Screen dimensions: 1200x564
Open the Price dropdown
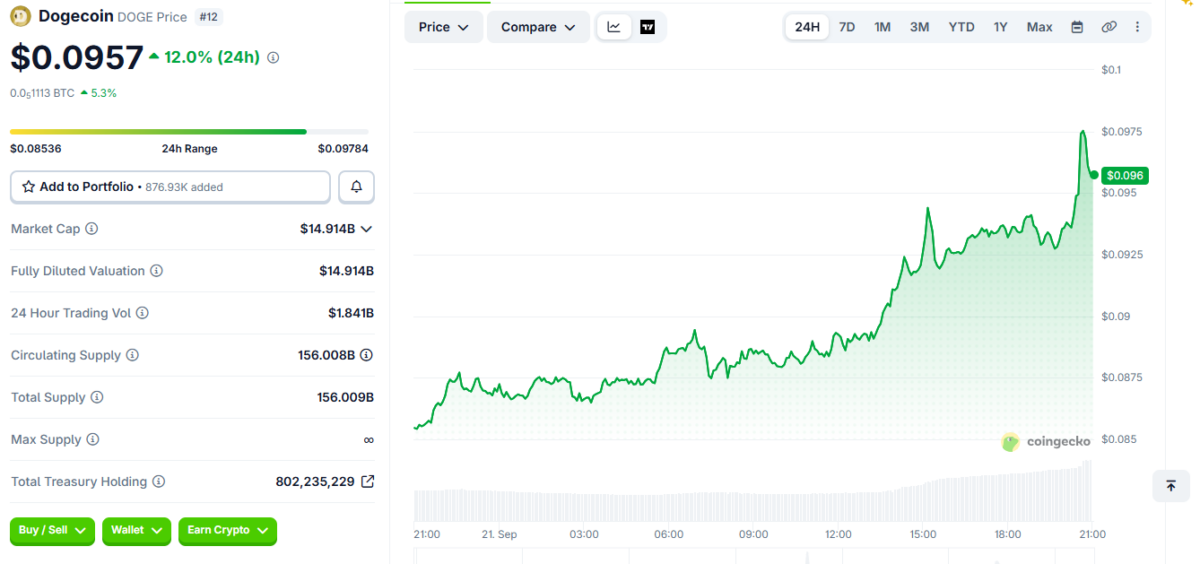[x=443, y=27]
